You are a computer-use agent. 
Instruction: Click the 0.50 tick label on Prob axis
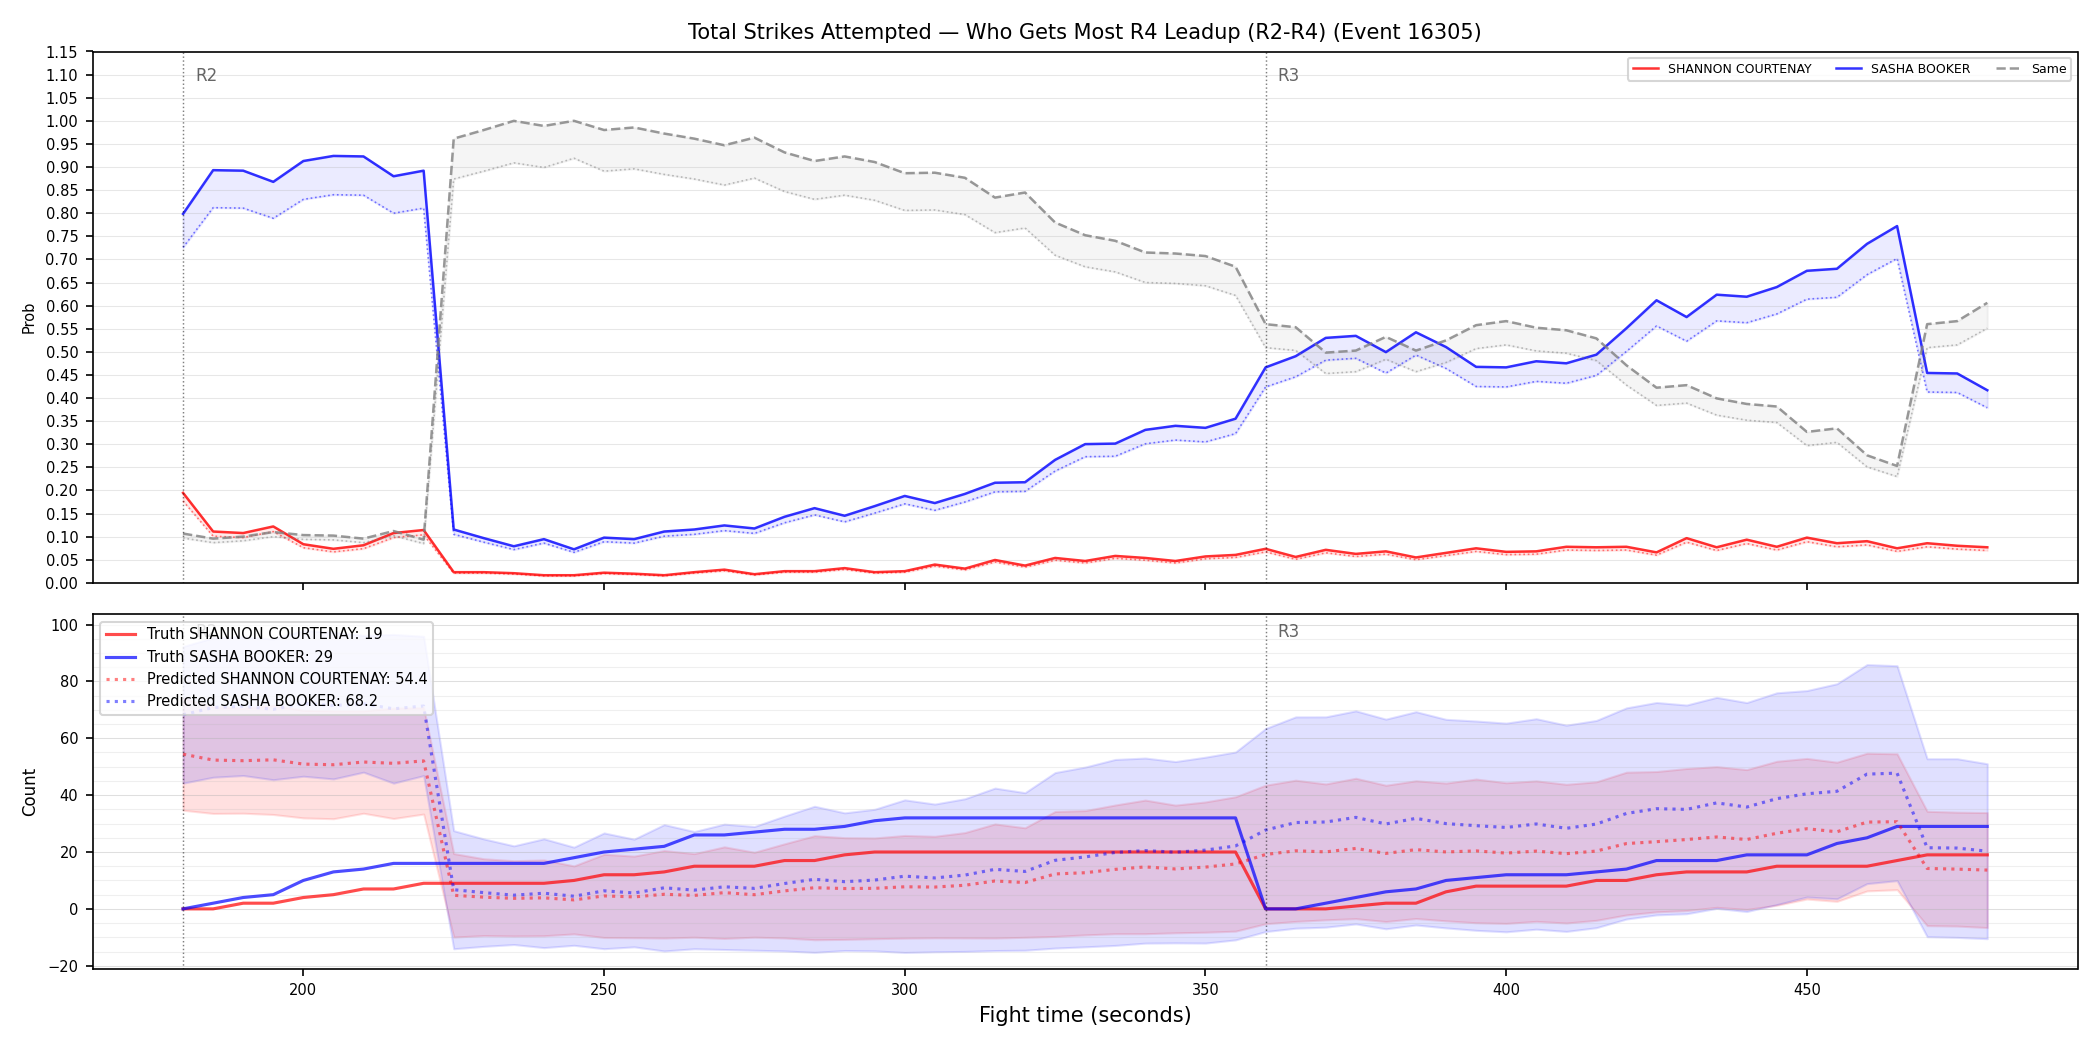coord(62,352)
